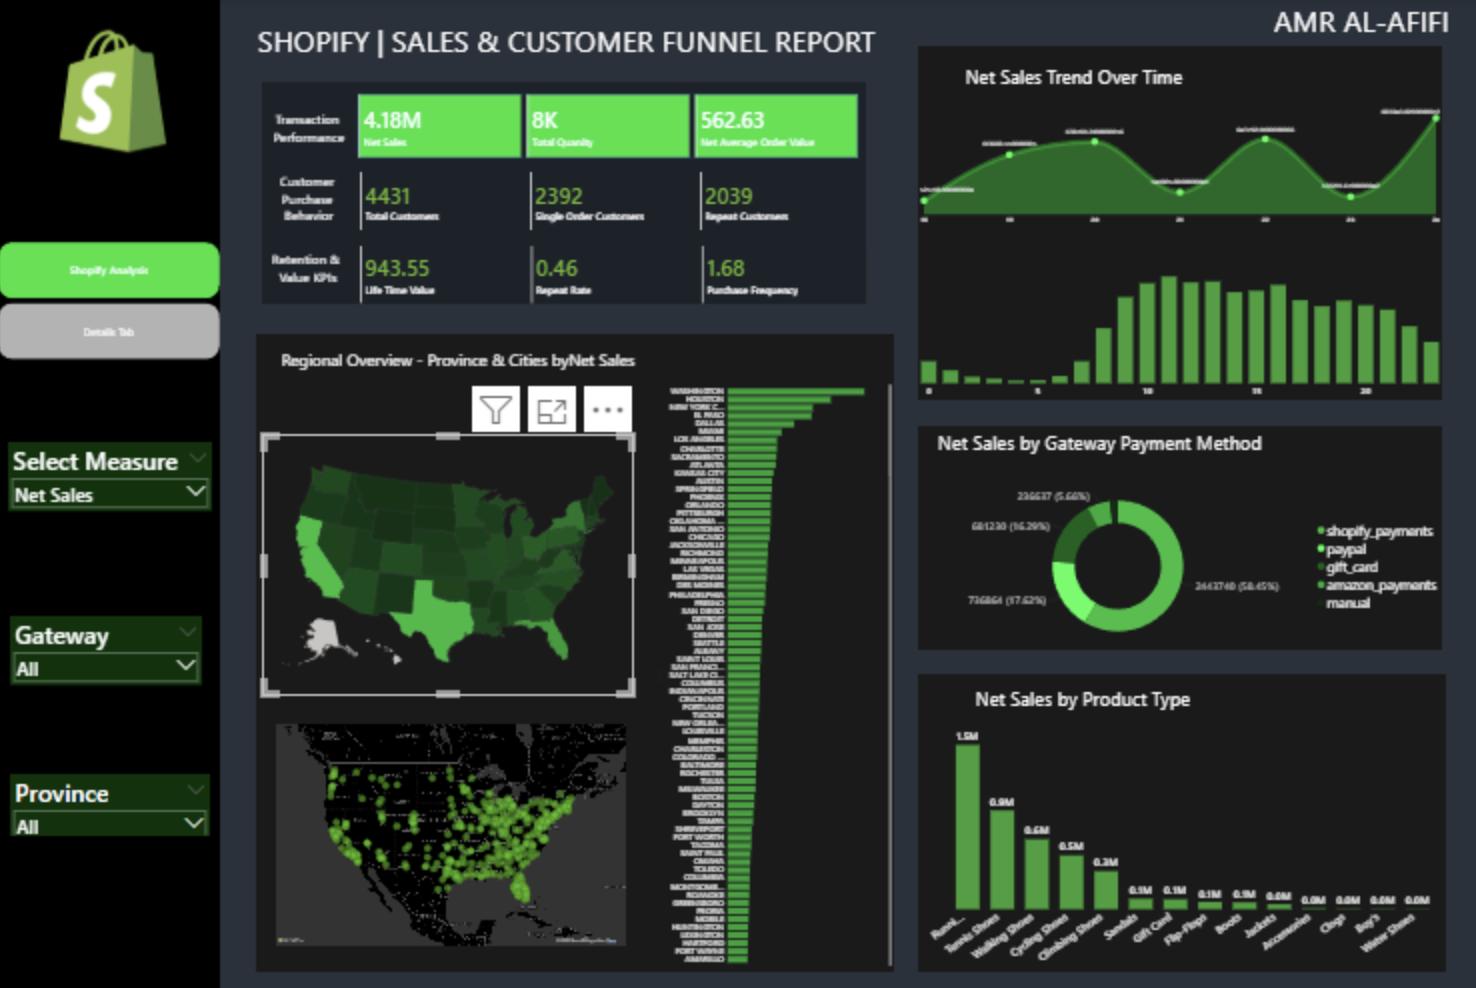The width and height of the screenshot is (1476, 988).
Task: Click the 0.9M Tennis Shoes bar
Action: click(1002, 859)
